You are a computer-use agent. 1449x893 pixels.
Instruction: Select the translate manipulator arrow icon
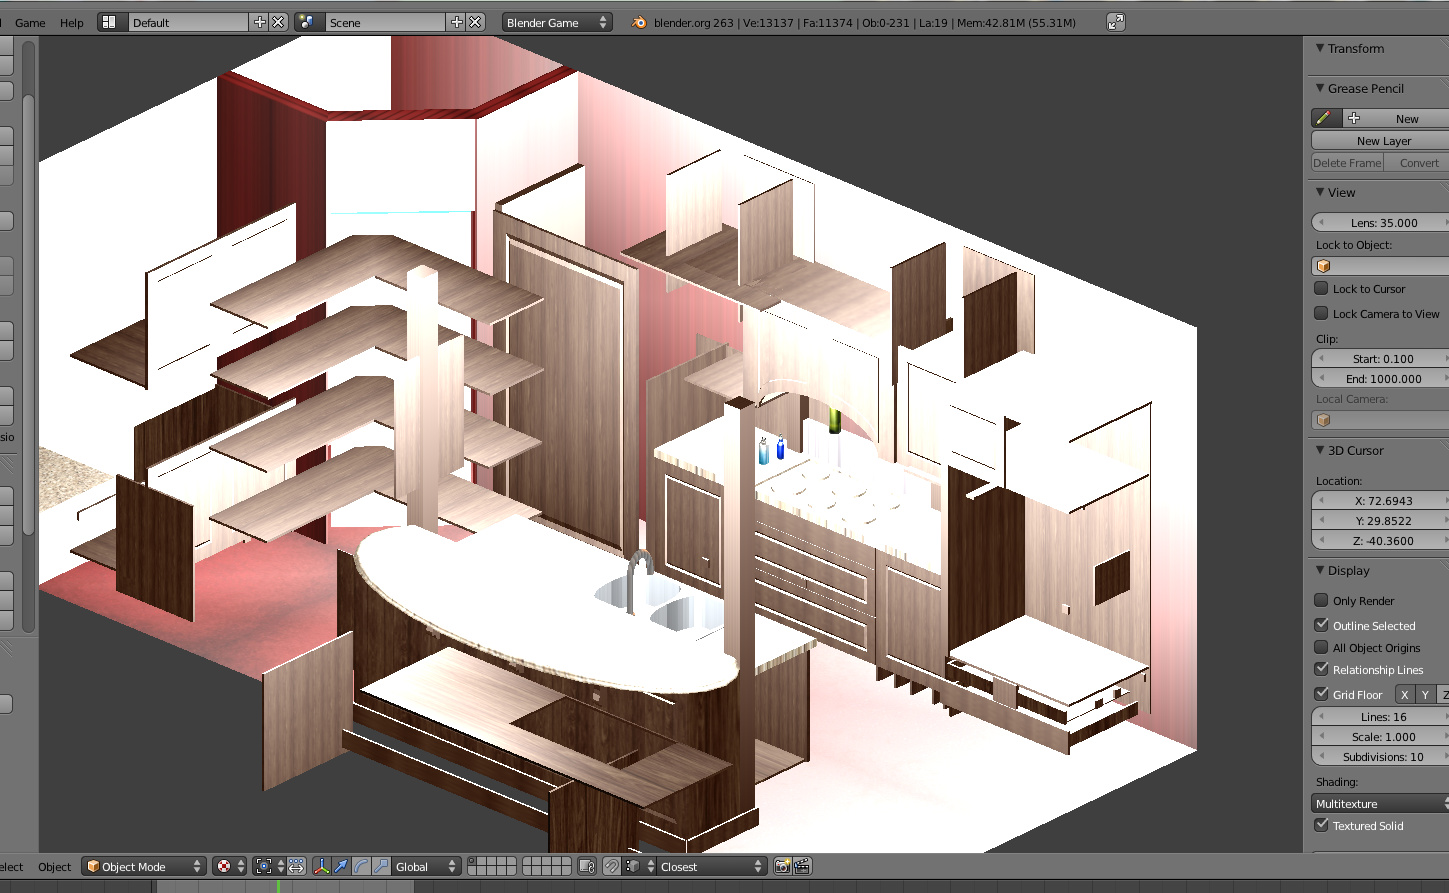click(x=341, y=866)
